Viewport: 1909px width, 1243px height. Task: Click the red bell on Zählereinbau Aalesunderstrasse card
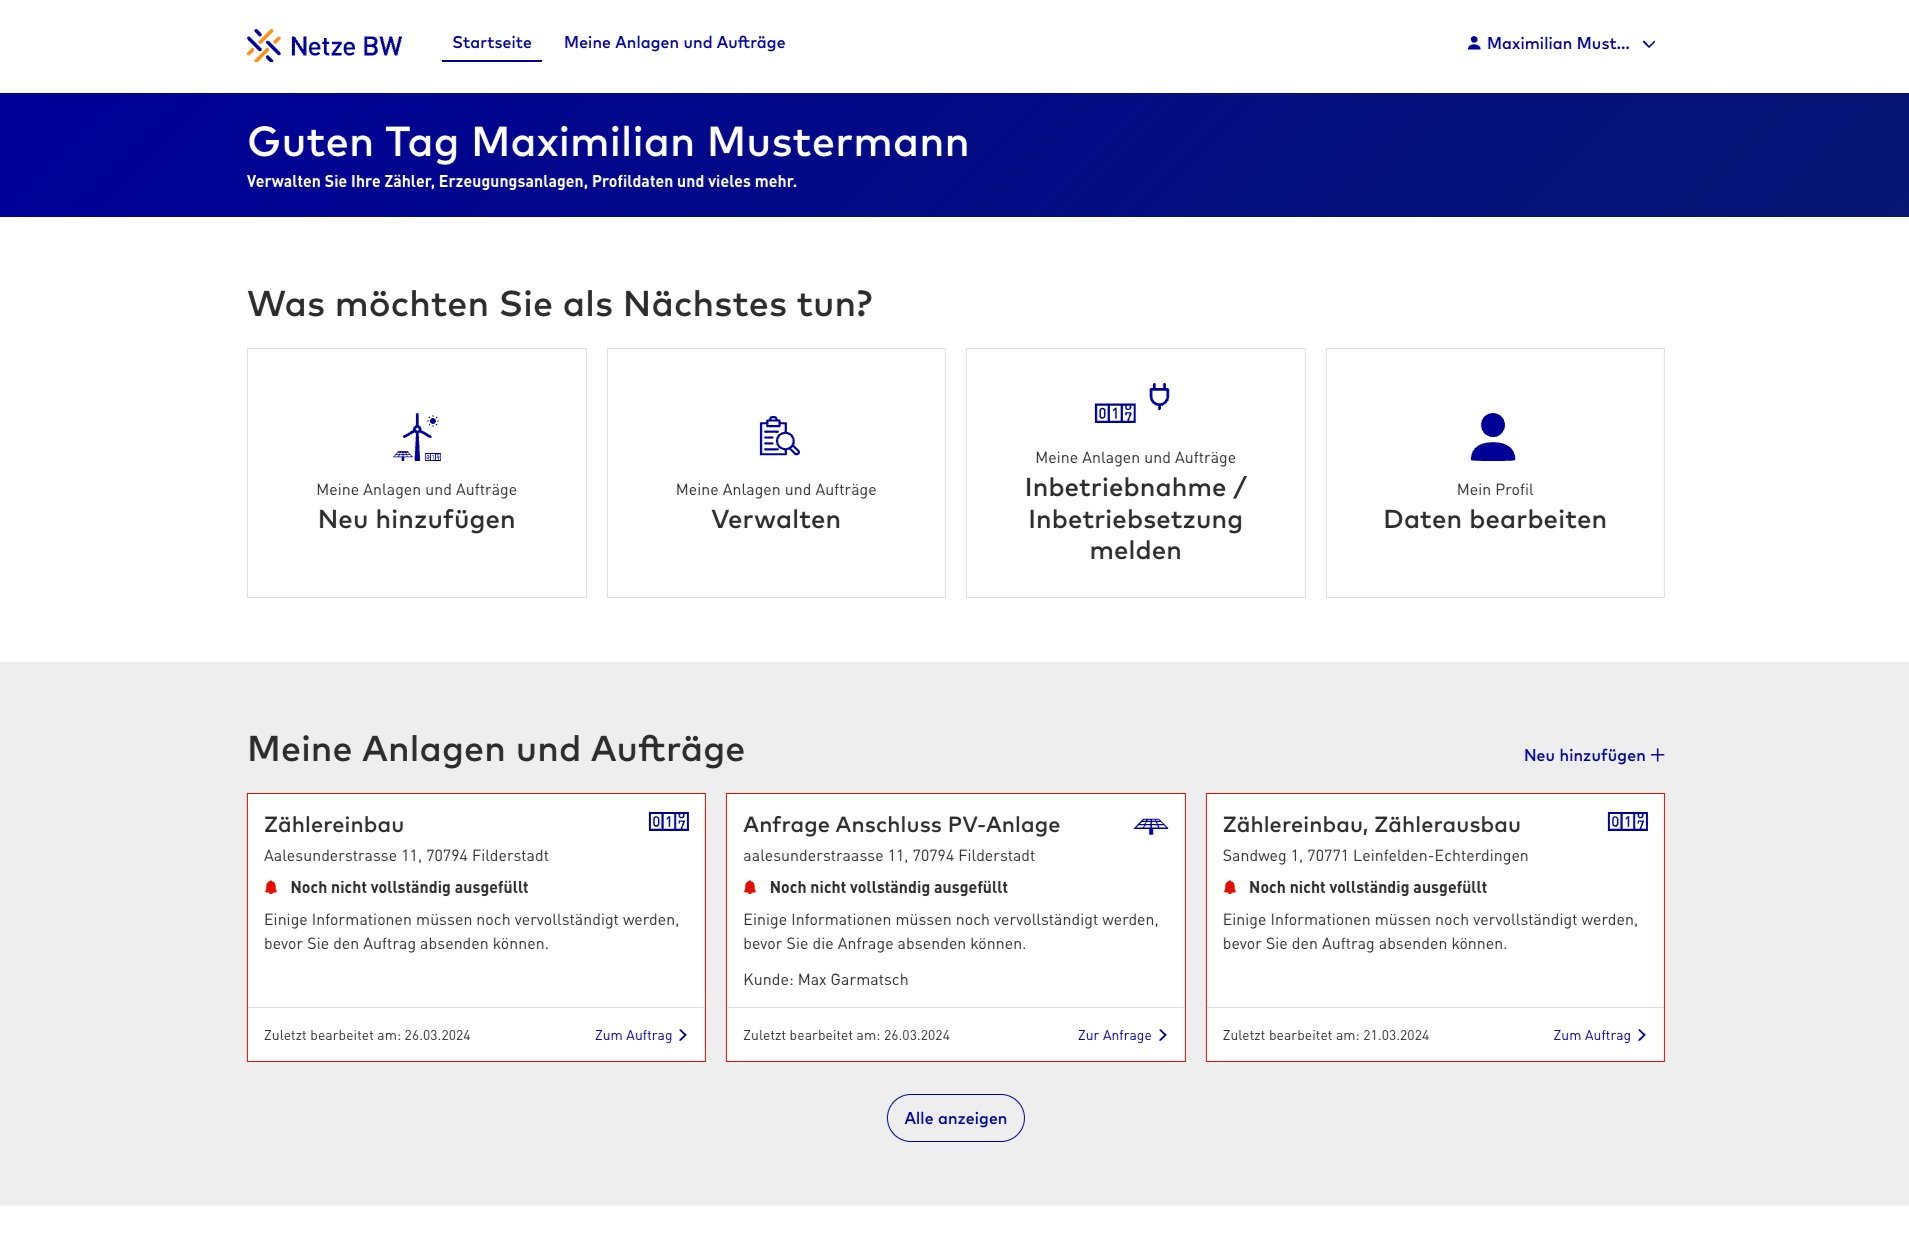tap(271, 887)
